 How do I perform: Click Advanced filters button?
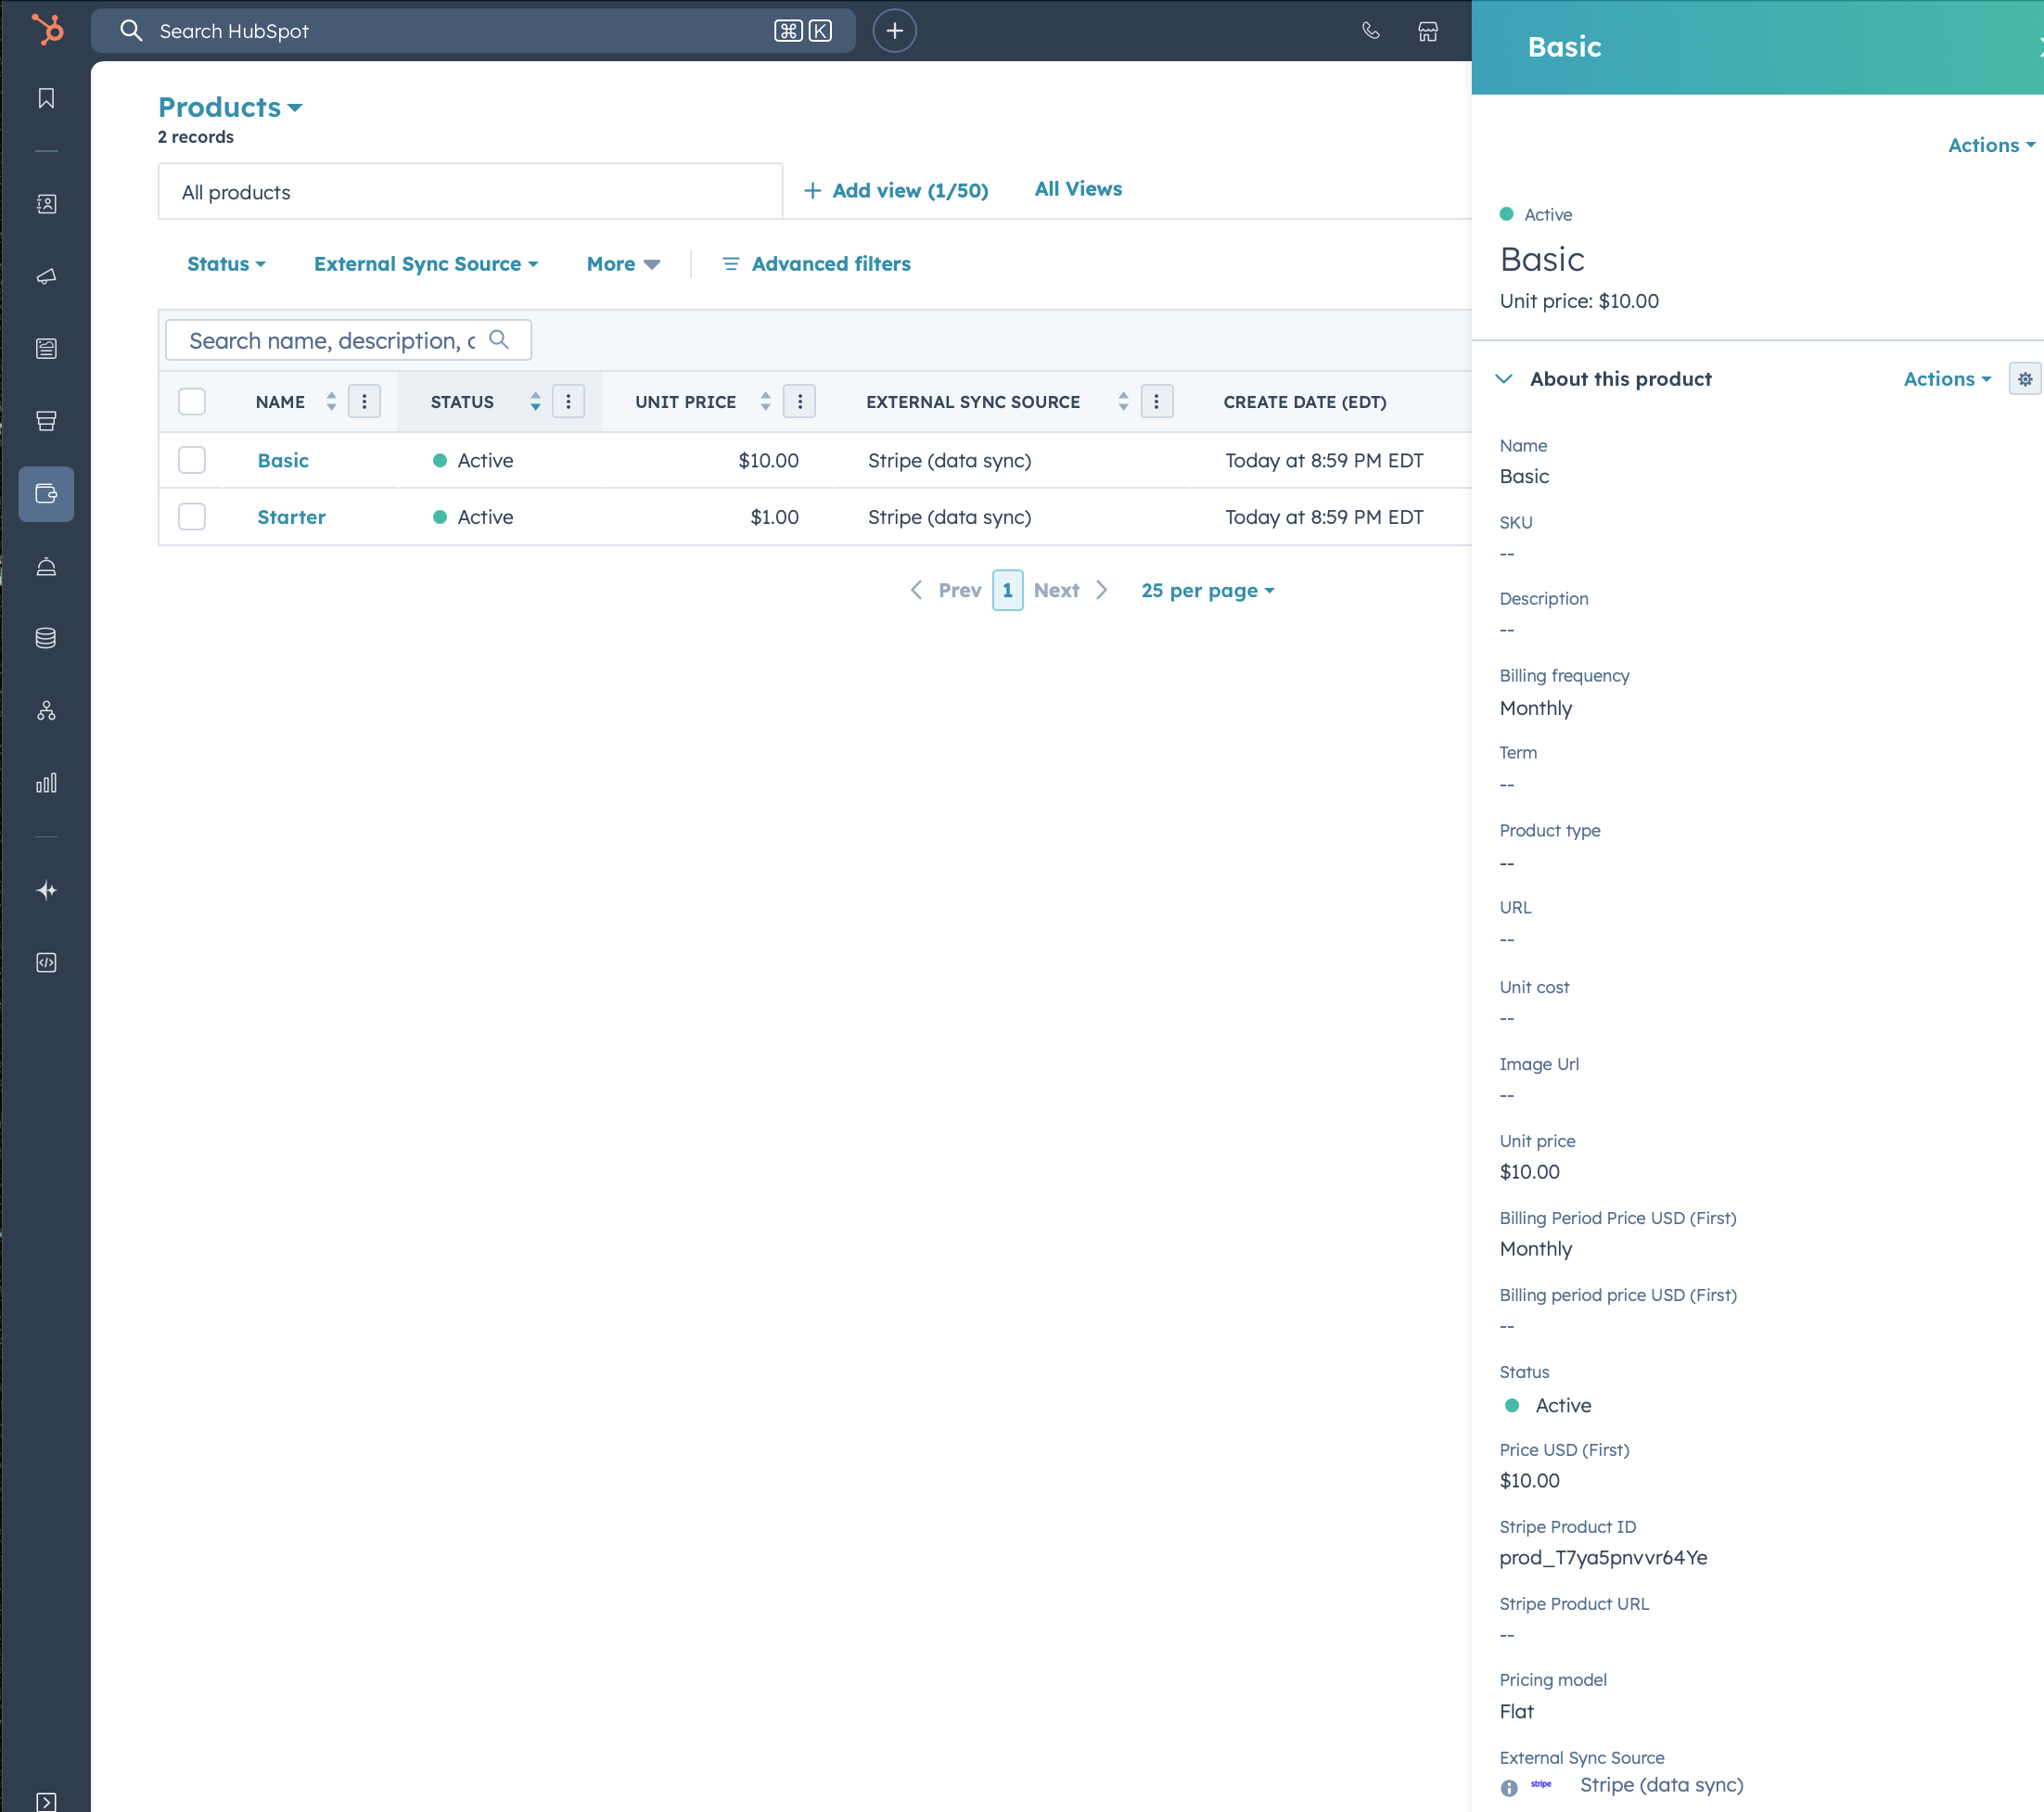point(816,264)
